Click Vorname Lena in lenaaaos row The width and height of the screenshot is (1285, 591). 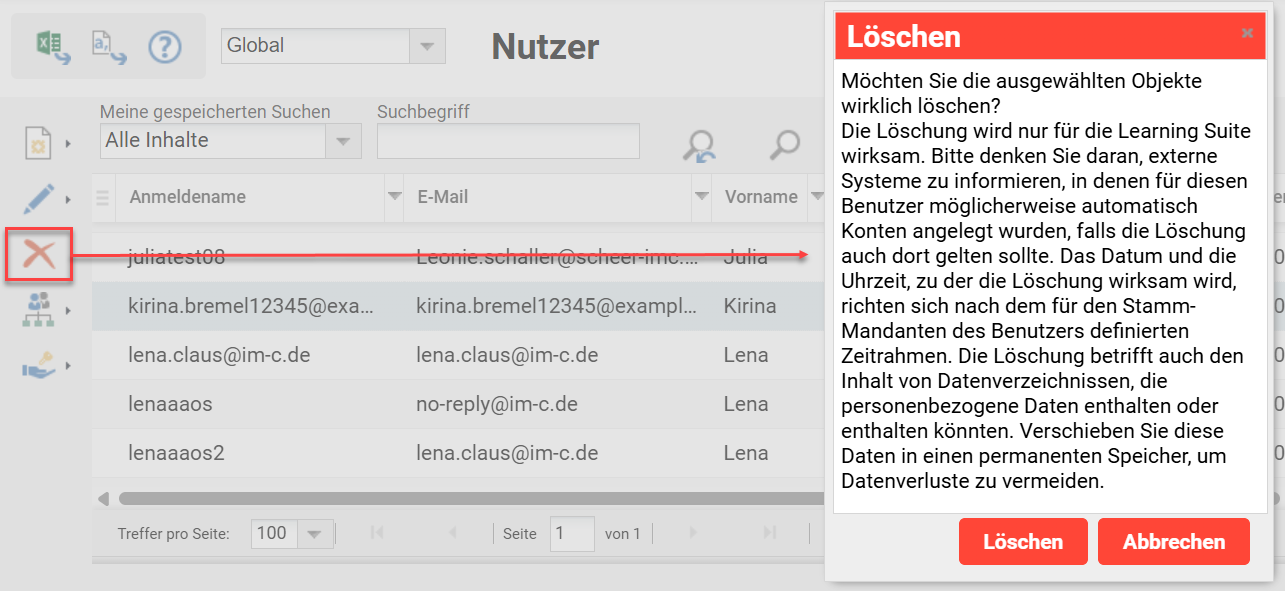746,404
